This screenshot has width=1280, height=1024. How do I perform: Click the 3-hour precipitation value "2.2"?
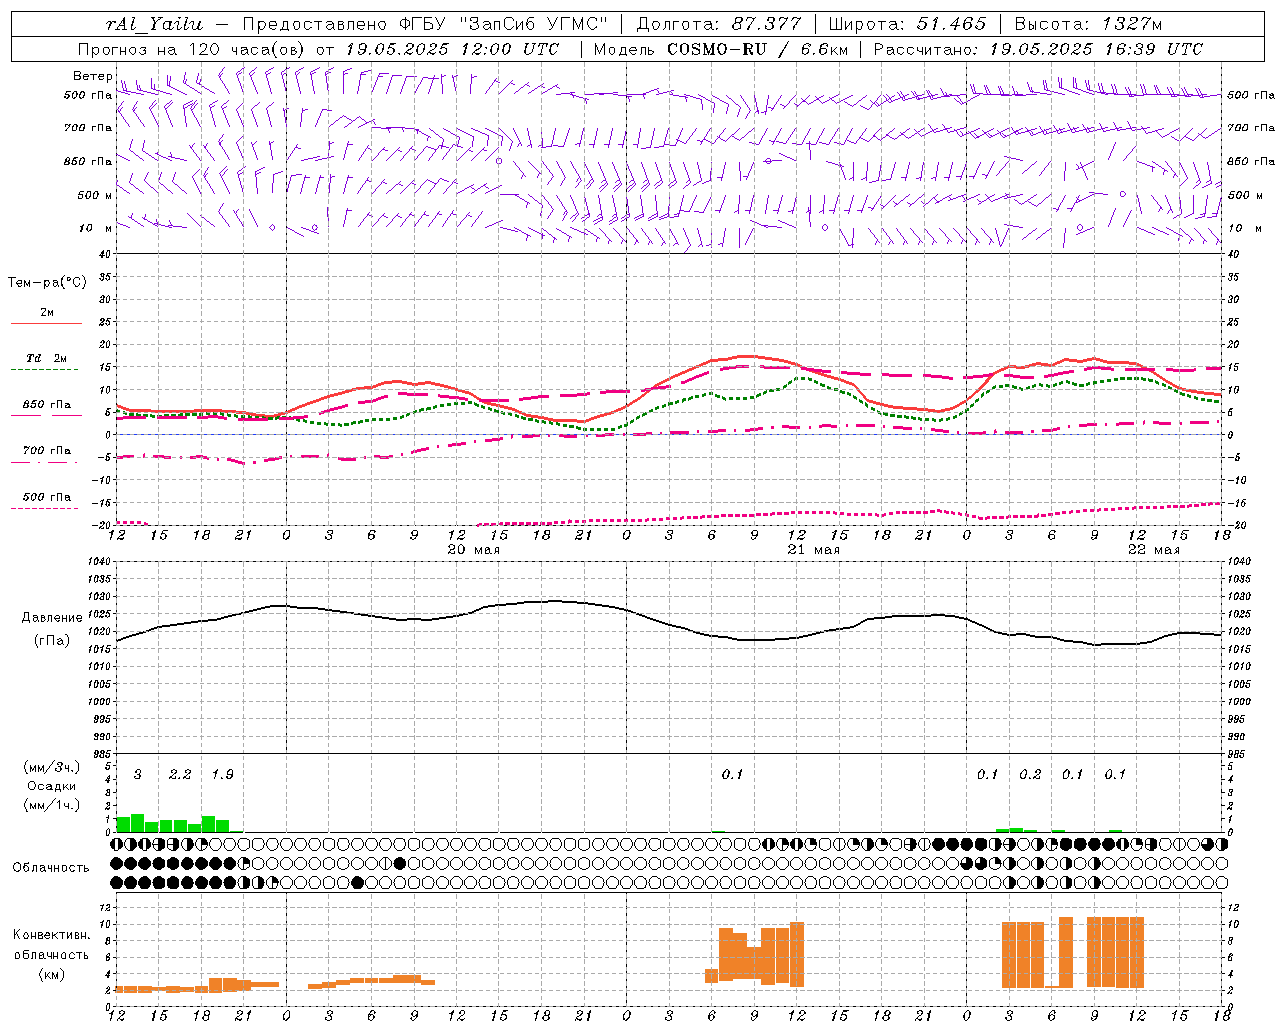coord(180,775)
